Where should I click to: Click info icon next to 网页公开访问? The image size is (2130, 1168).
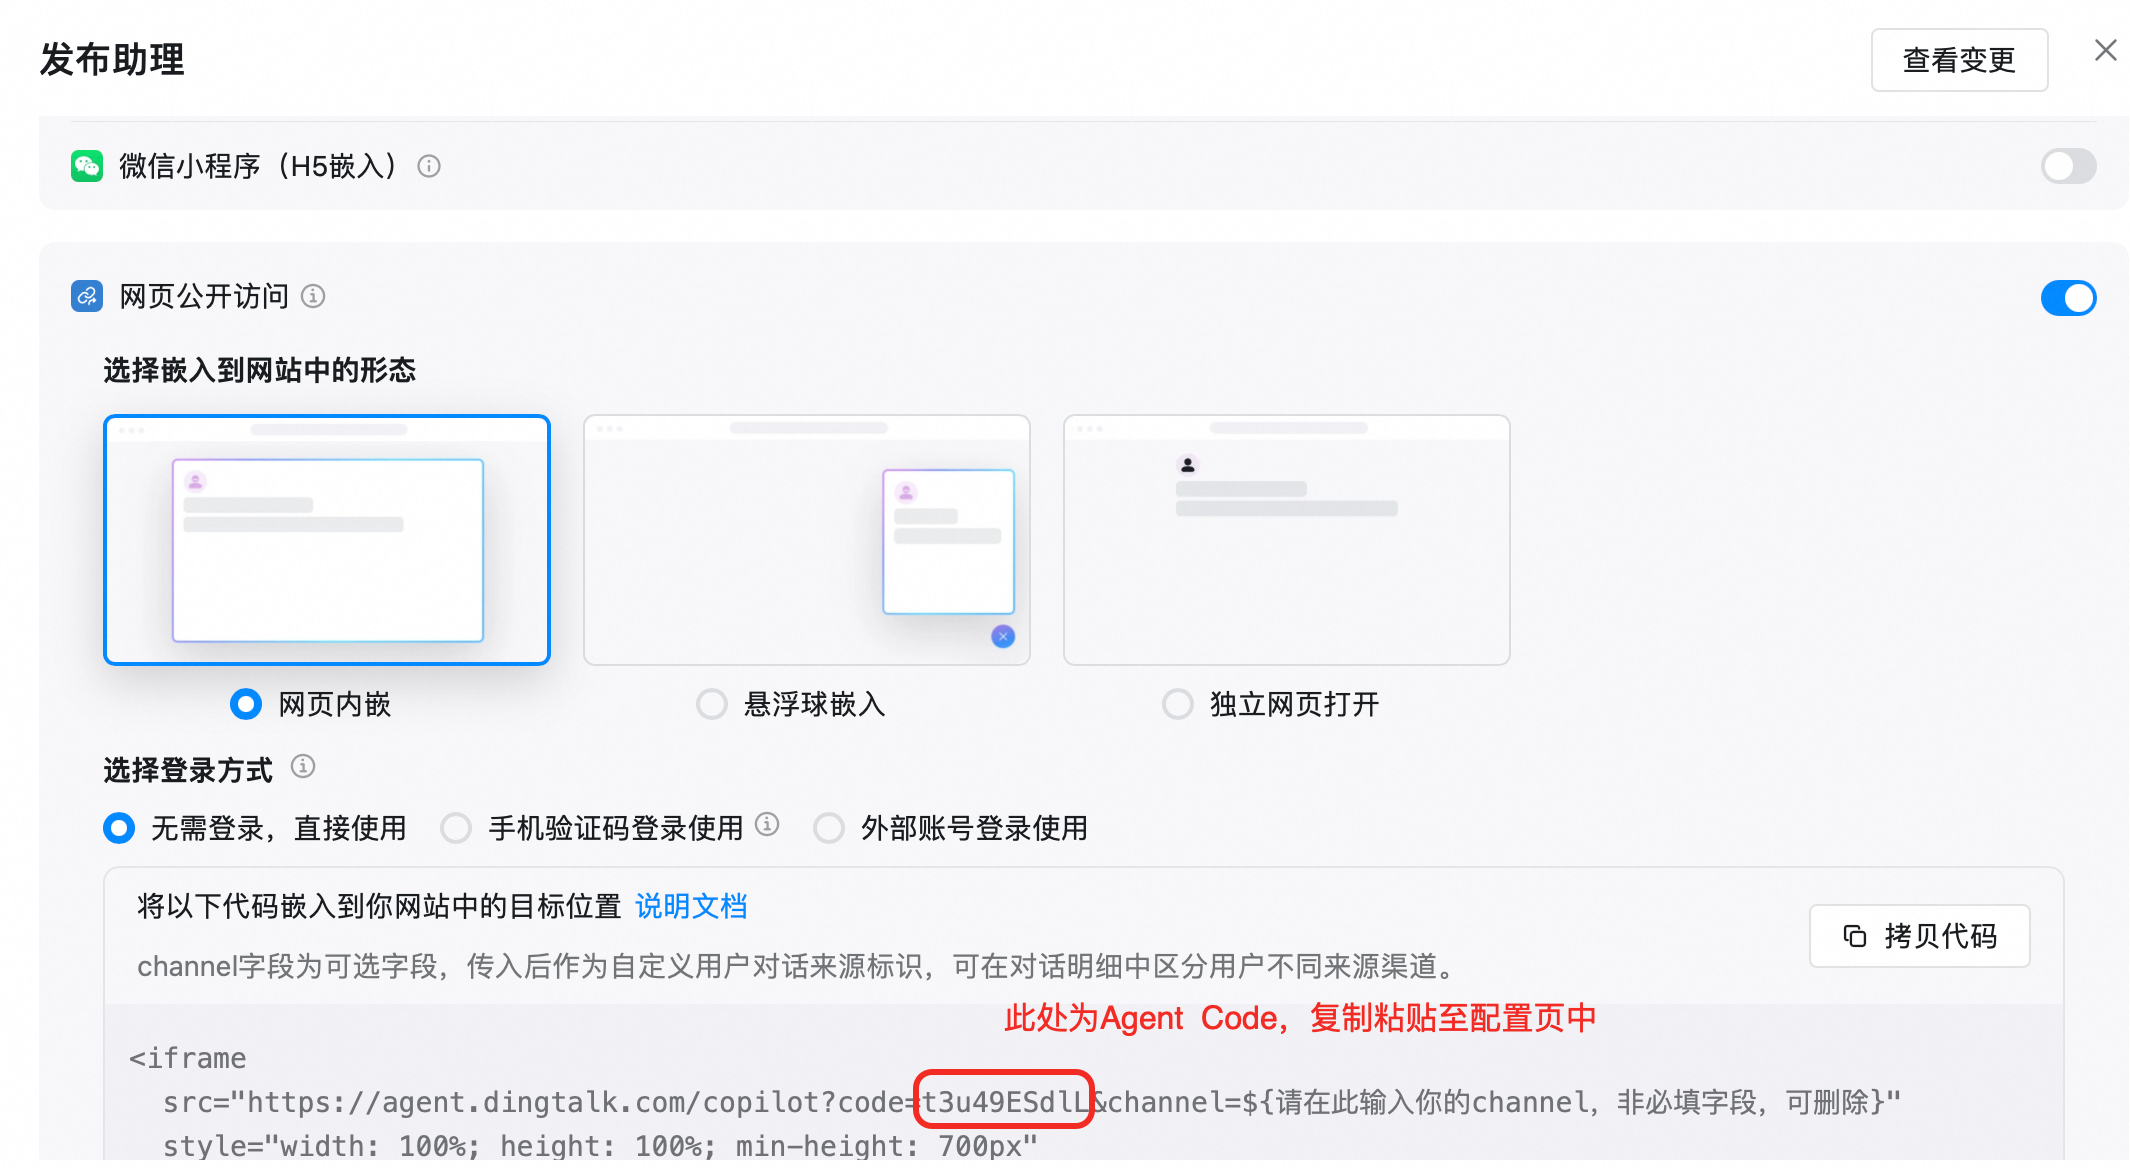pos(313,296)
